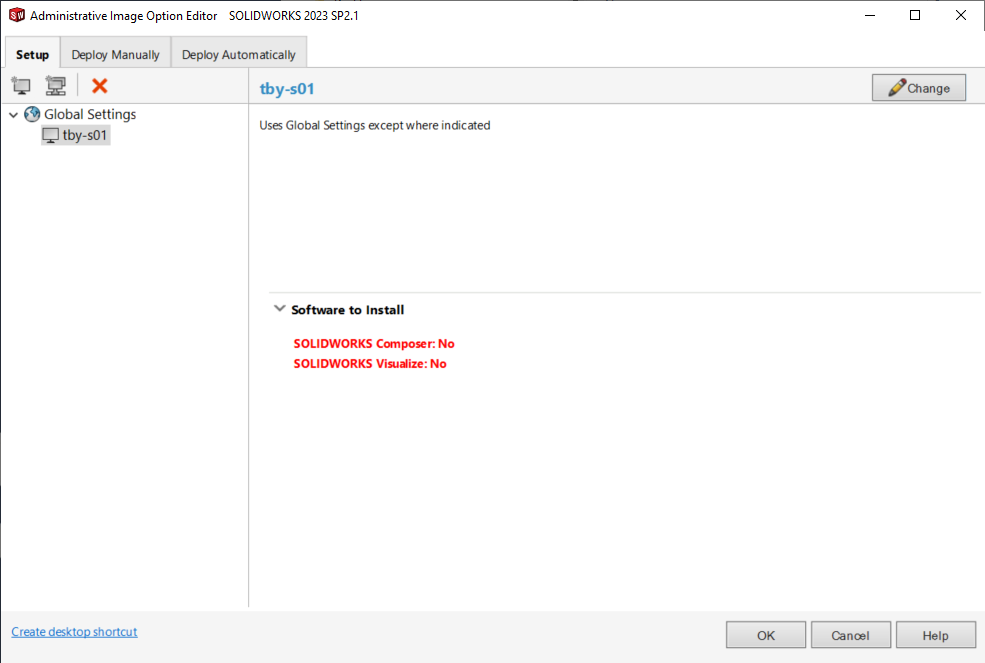
Task: Maximize the Option Editor window
Action: [x=915, y=15]
